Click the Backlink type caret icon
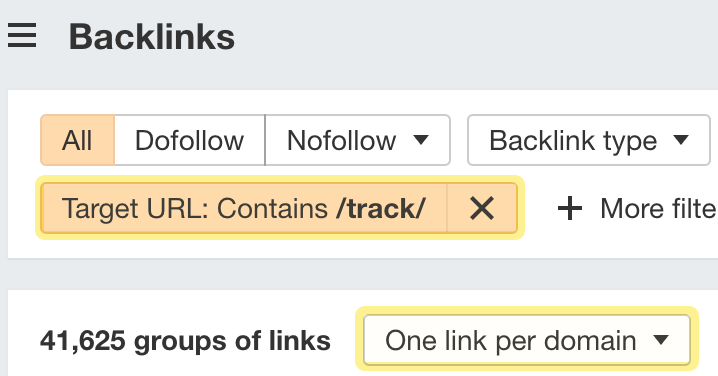Viewport: 718px width, 376px height. pos(681,139)
